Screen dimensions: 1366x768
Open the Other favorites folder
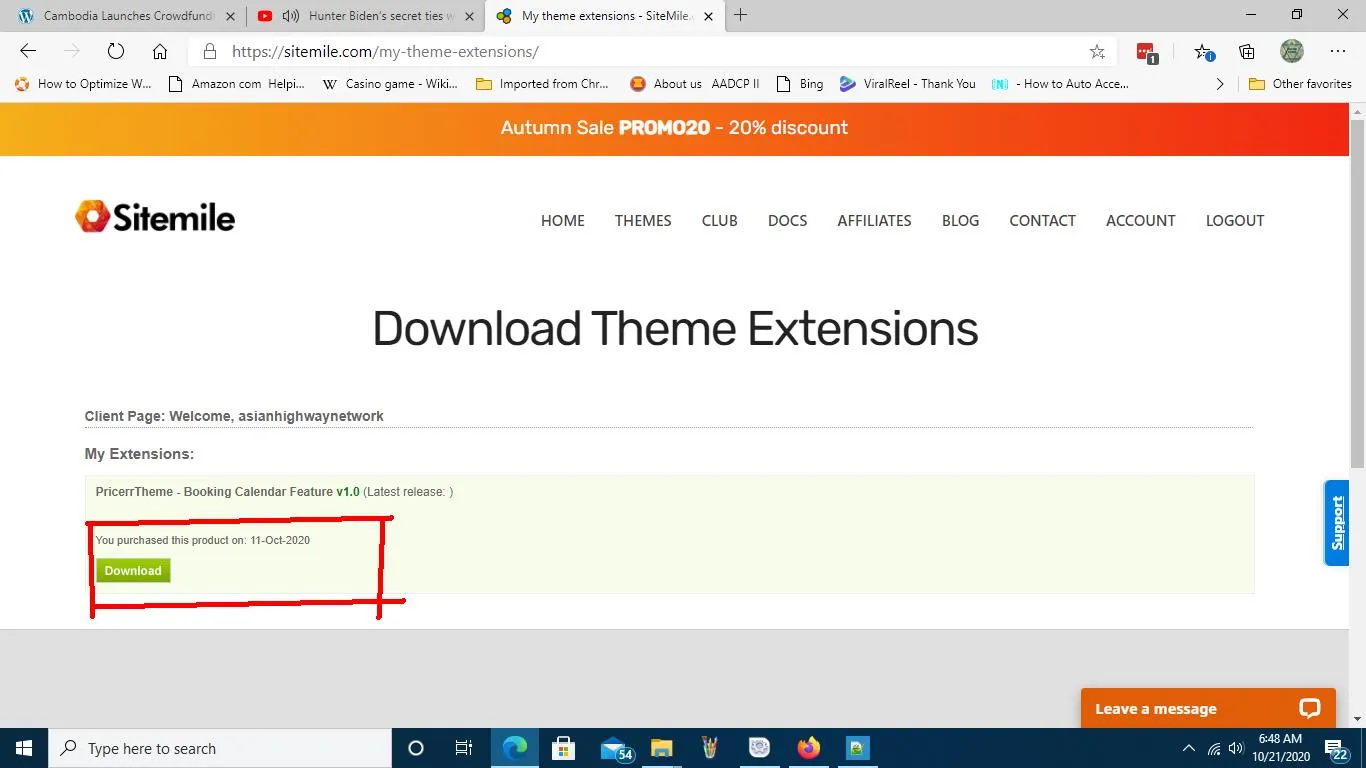coord(1300,84)
